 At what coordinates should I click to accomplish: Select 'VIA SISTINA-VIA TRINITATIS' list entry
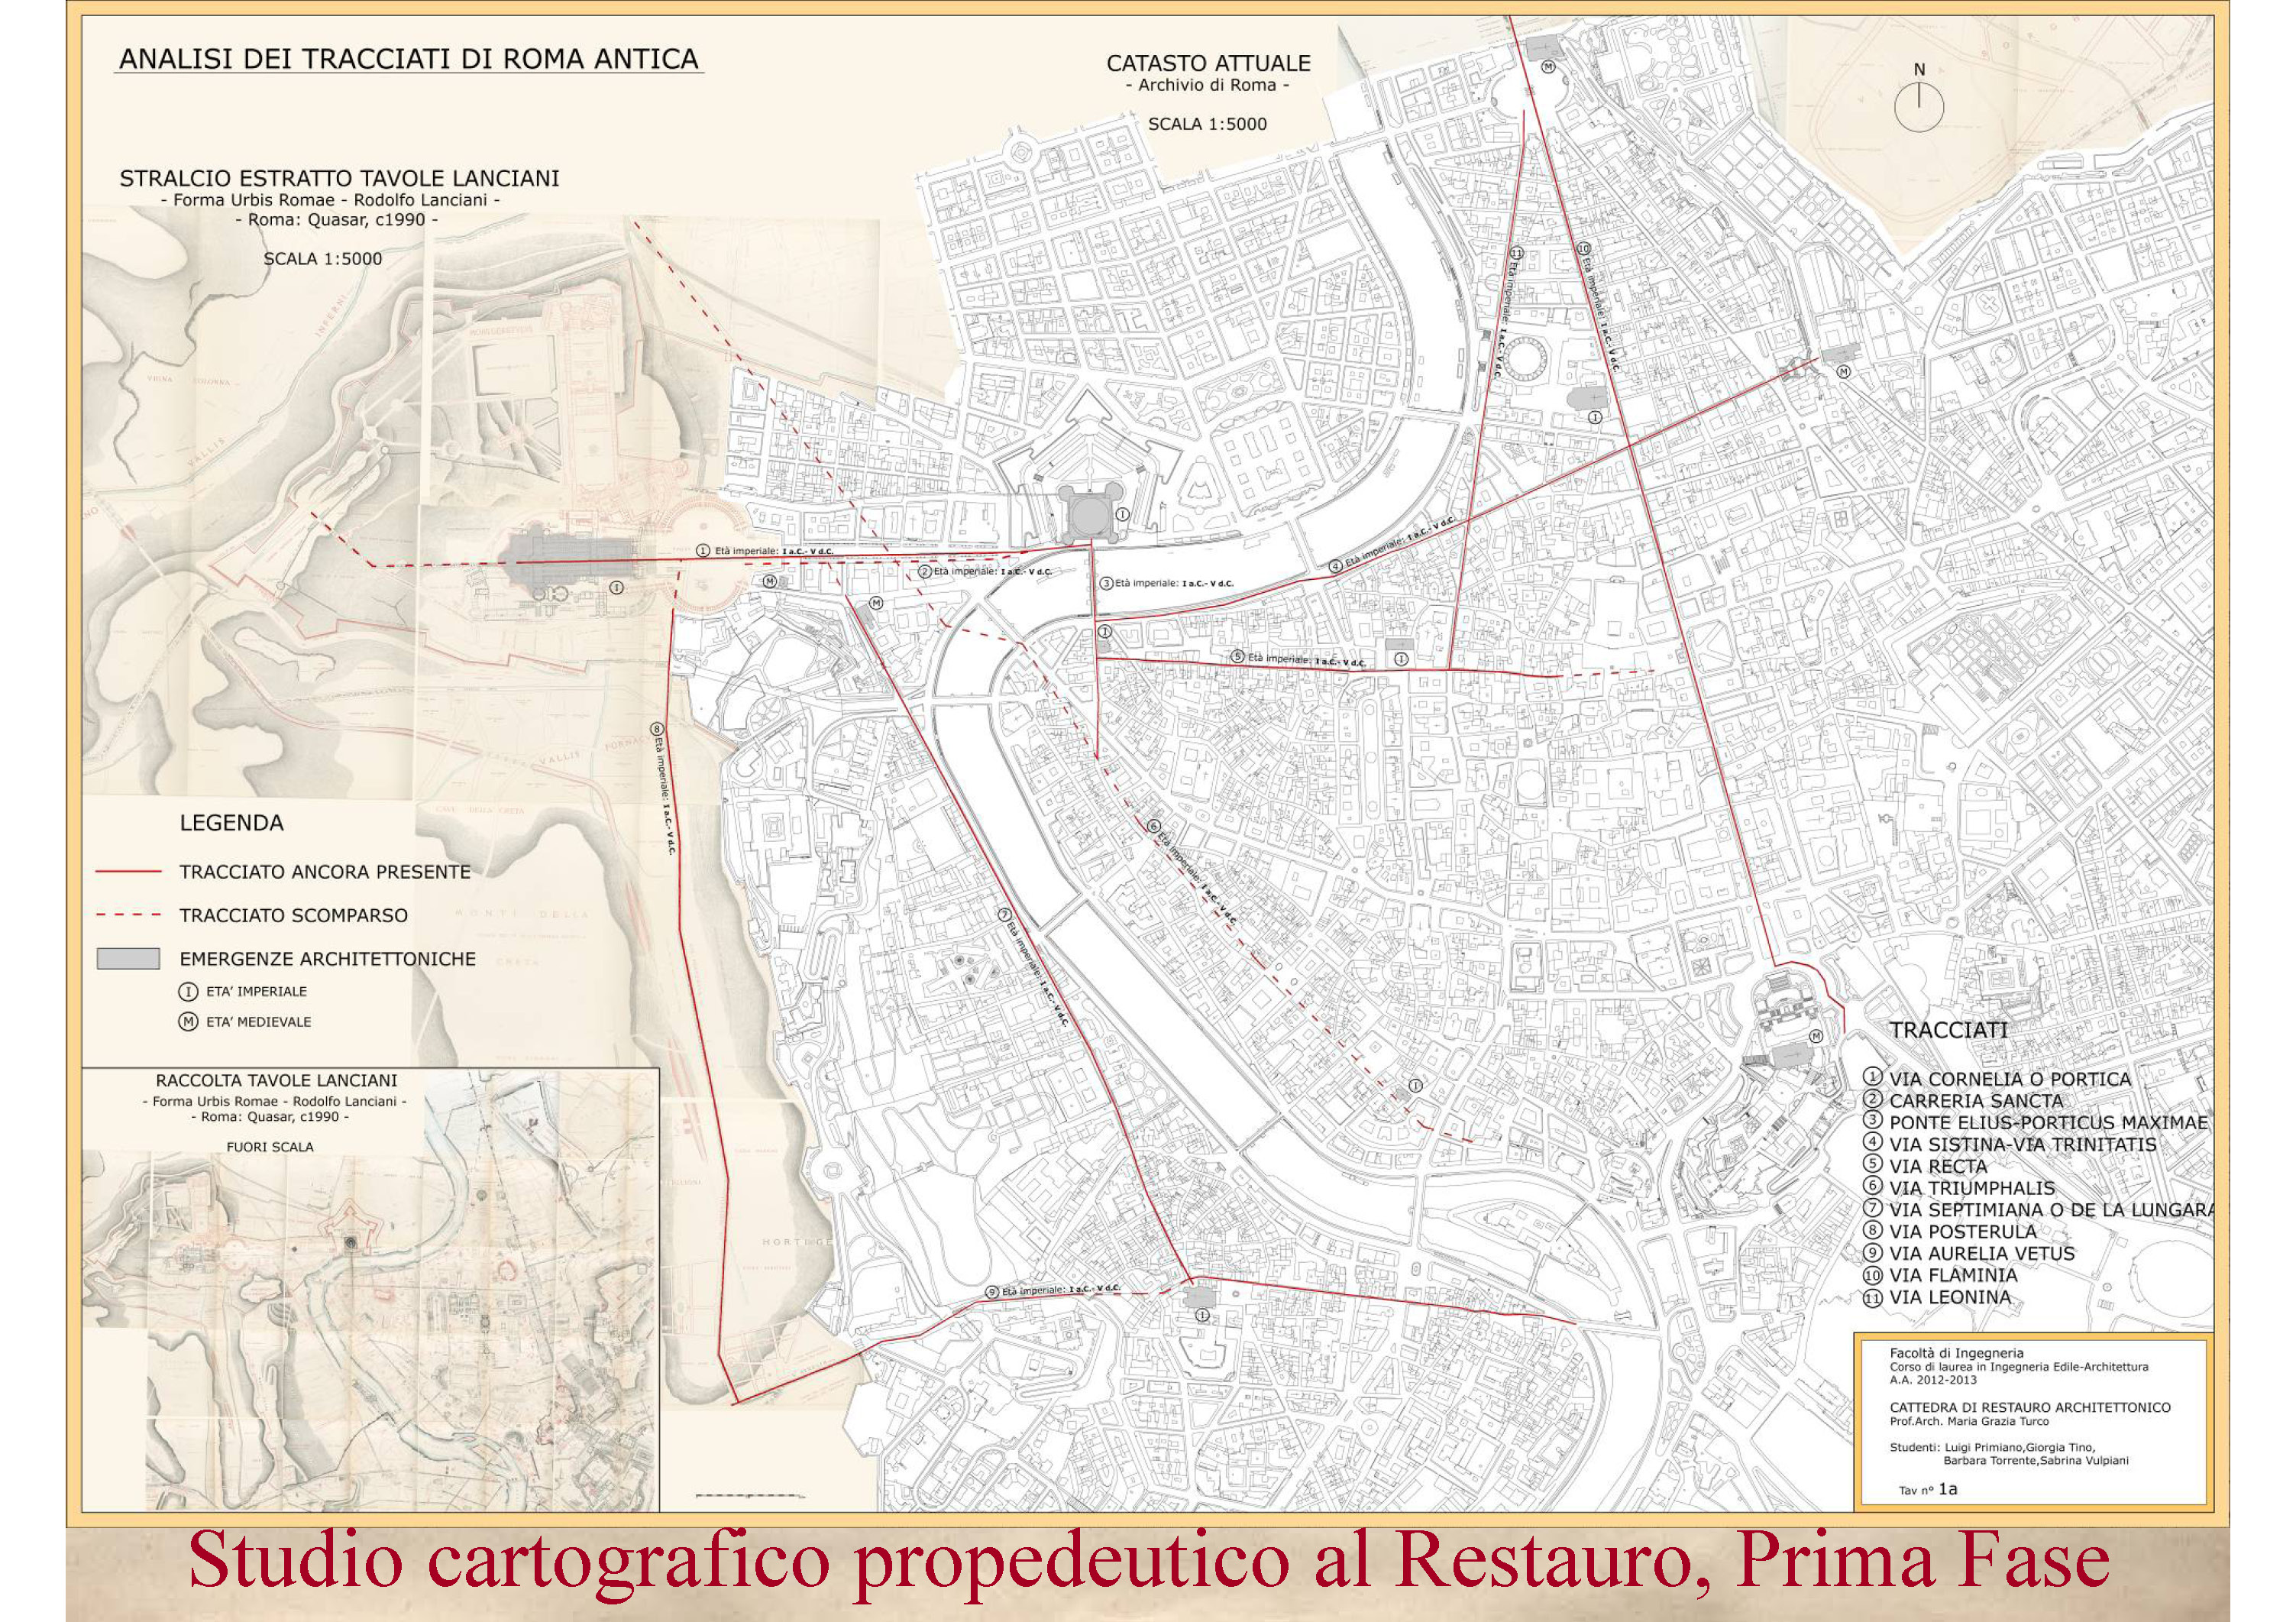click(x=2023, y=1145)
